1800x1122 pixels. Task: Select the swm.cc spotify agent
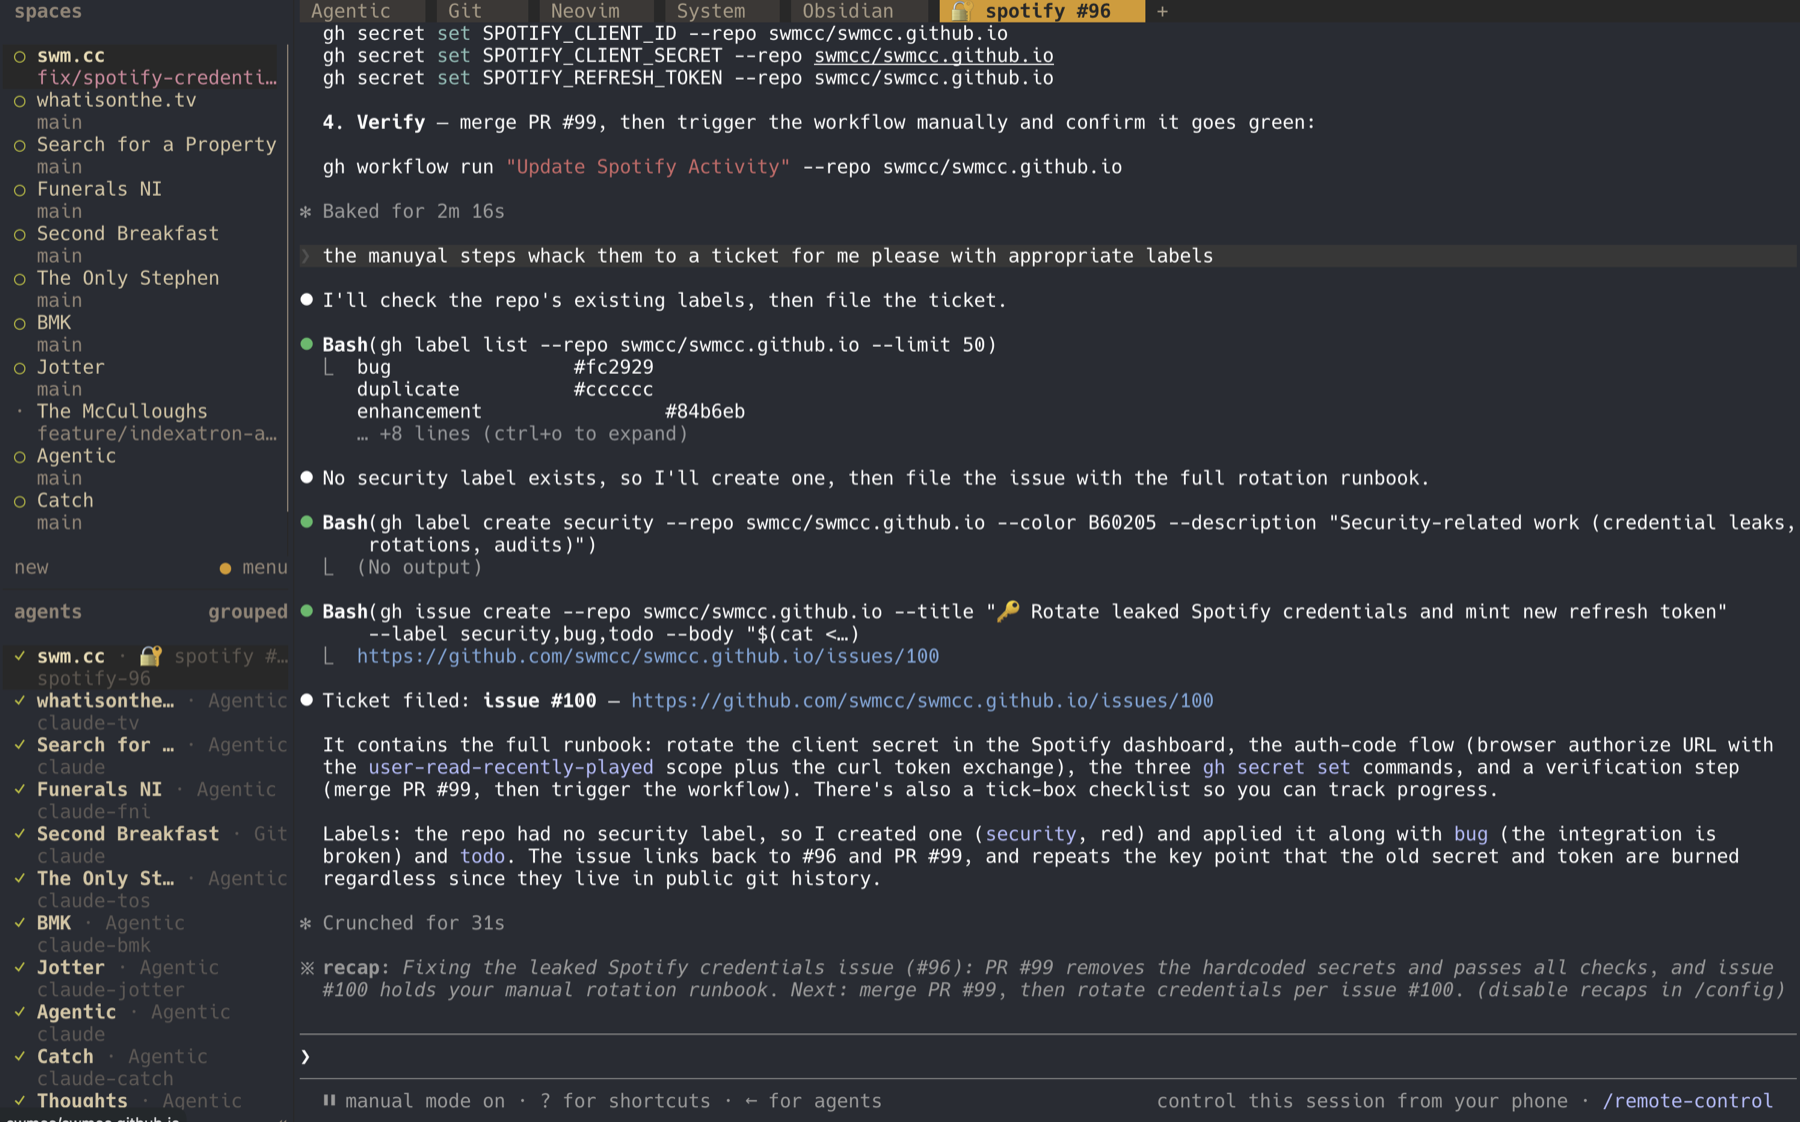tap(145, 667)
